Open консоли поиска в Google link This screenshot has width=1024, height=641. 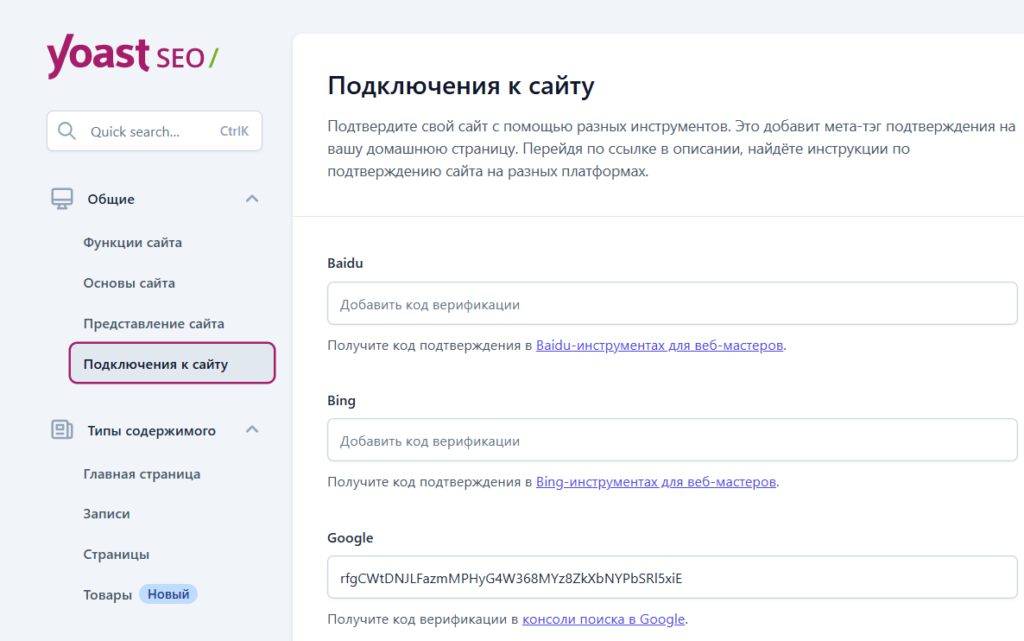[603, 619]
